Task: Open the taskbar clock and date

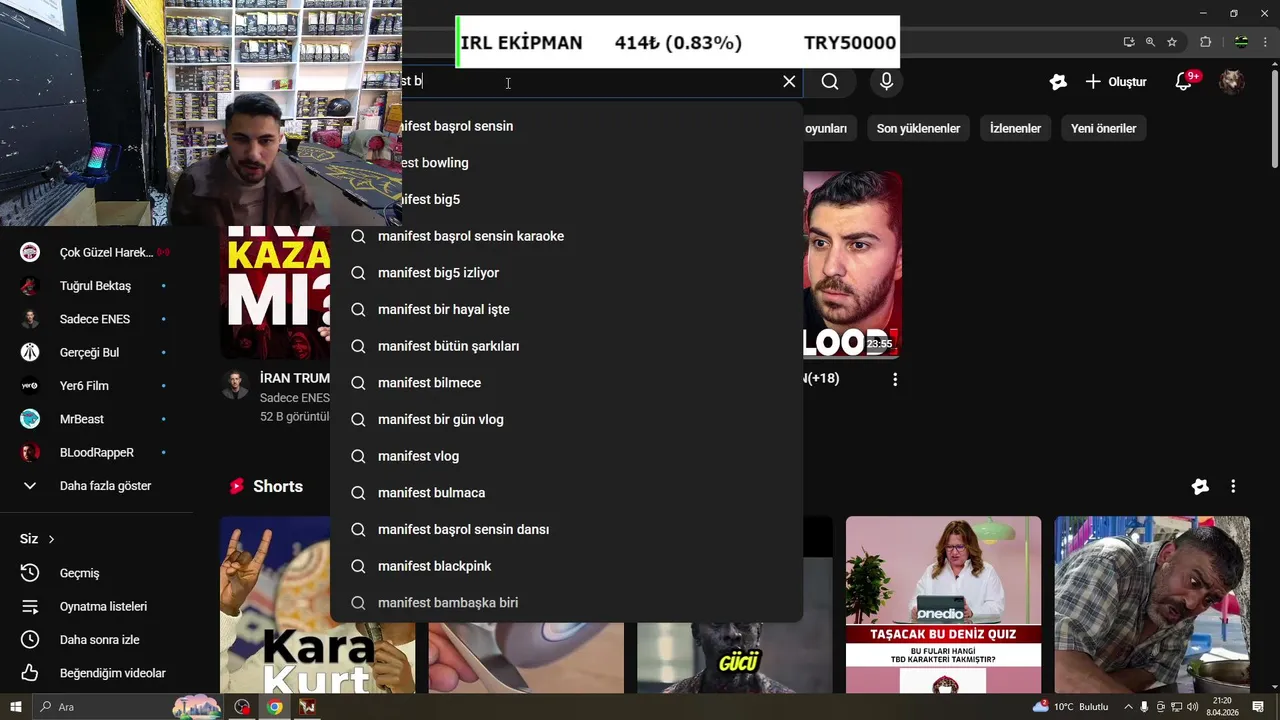Action: coord(1222,707)
